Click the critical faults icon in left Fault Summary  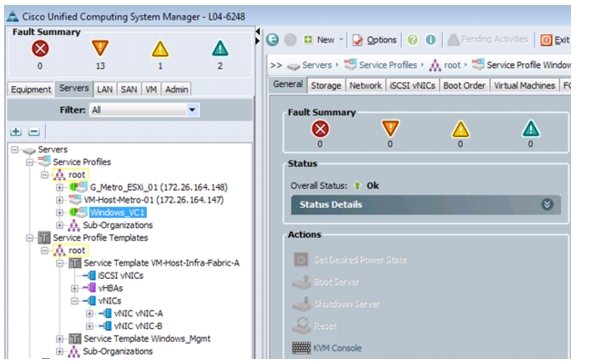40,49
